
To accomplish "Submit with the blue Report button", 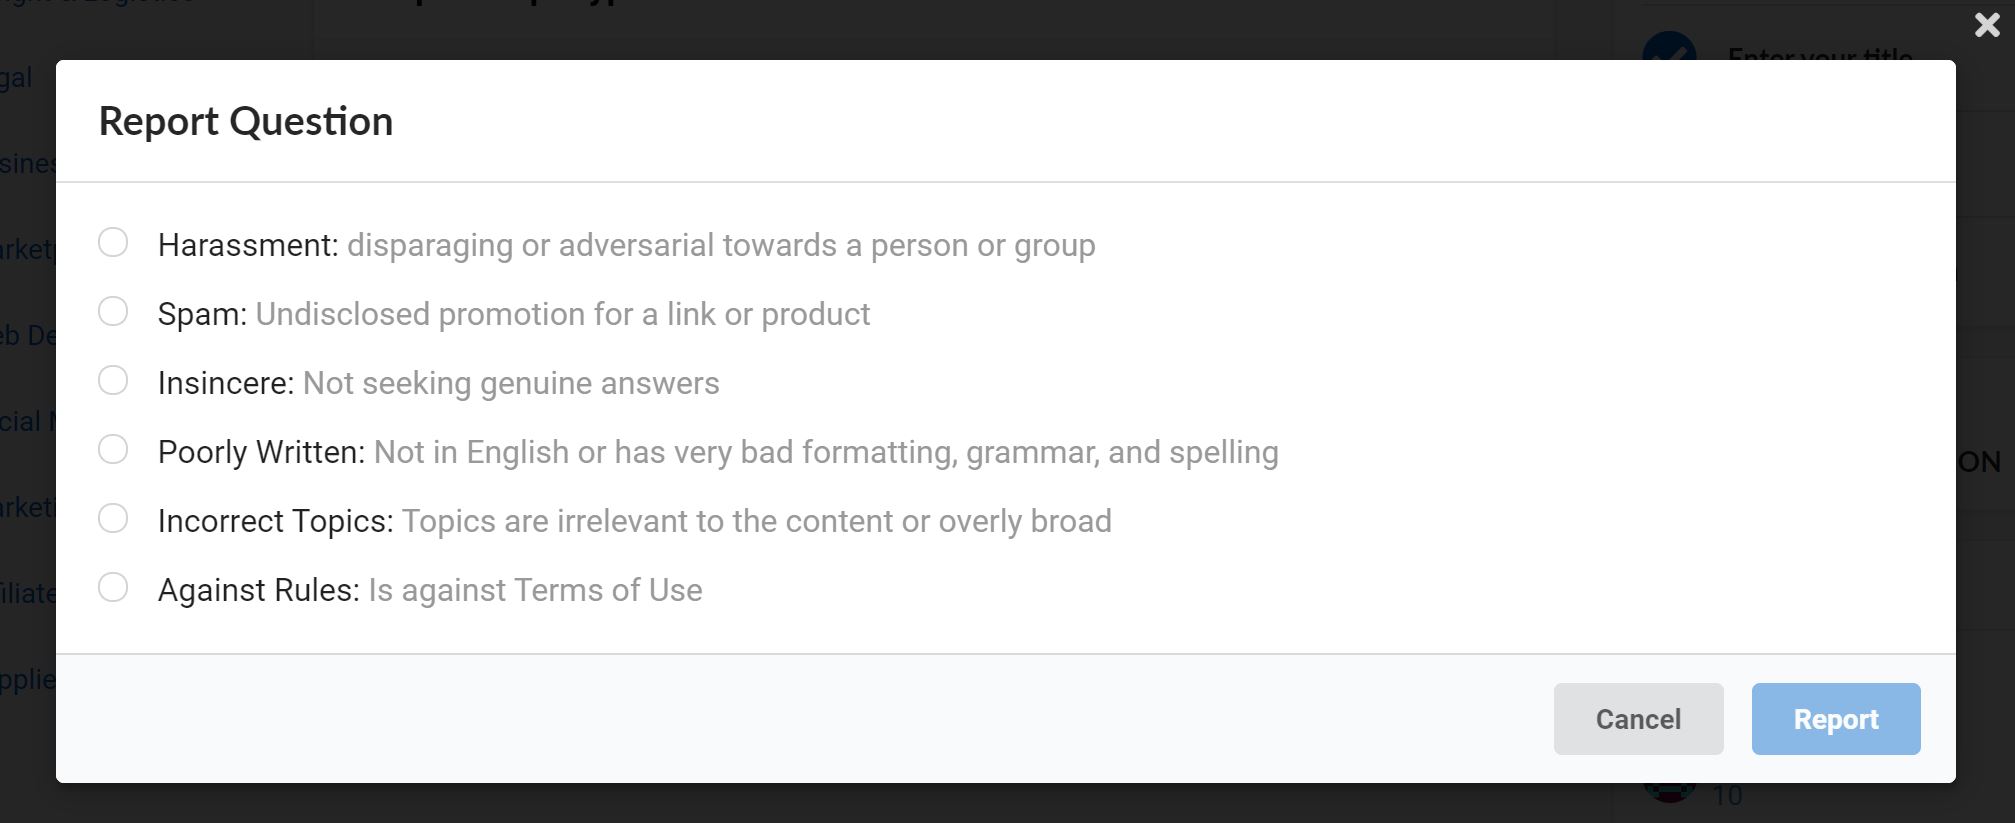I will (x=1835, y=719).
